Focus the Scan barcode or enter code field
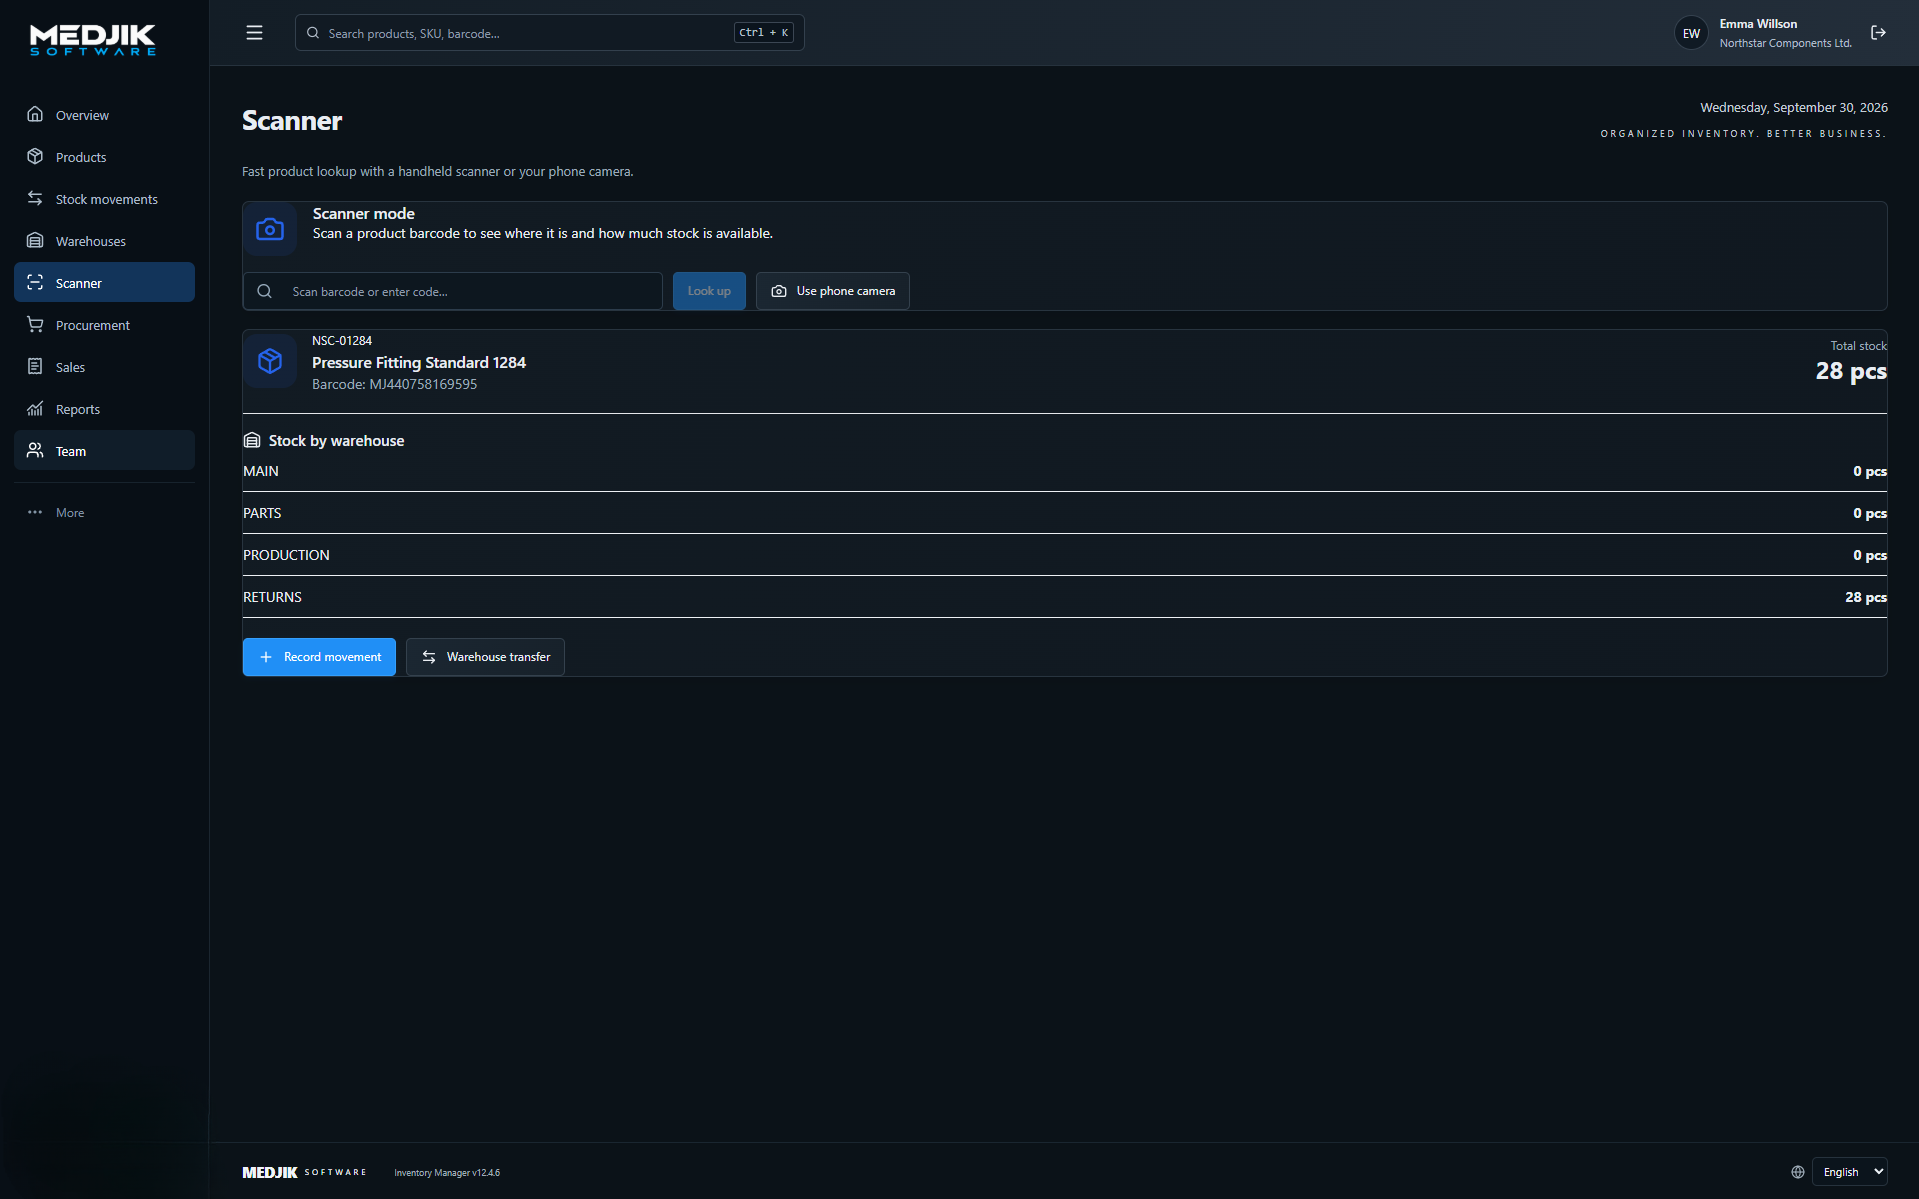Viewport: 1919px width, 1199px height. point(452,291)
